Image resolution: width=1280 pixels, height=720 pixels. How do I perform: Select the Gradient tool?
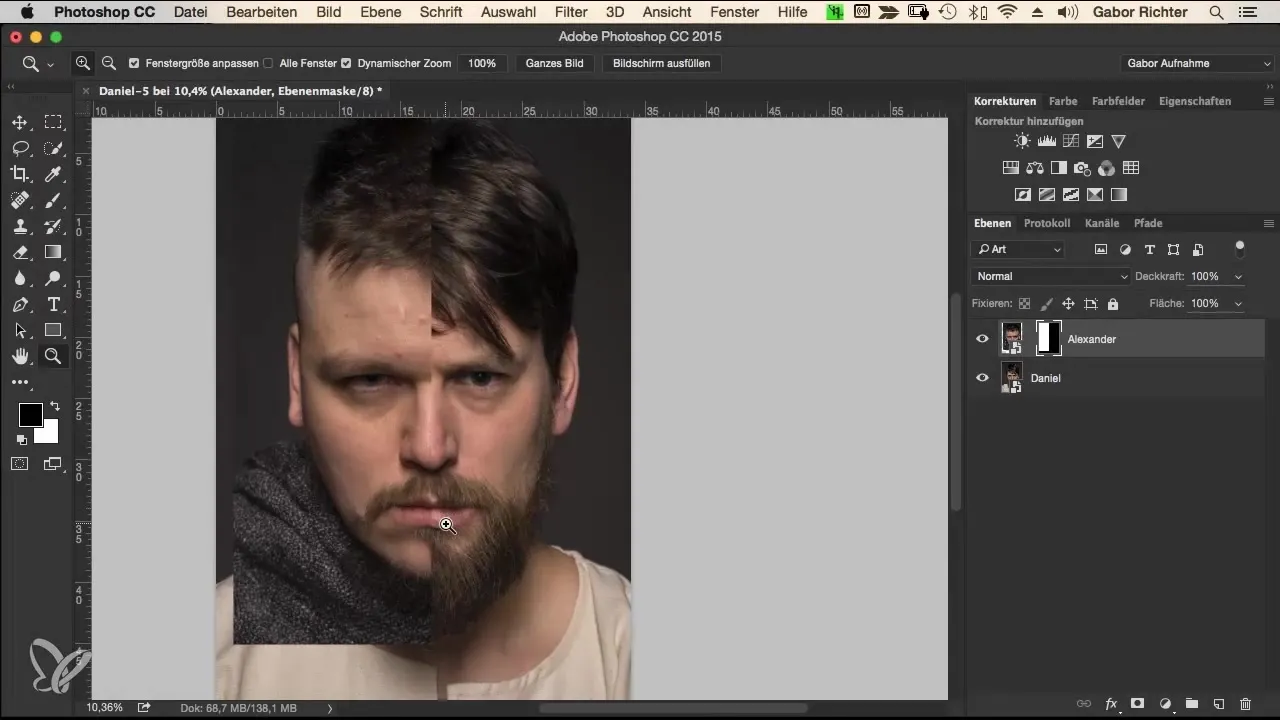point(53,252)
